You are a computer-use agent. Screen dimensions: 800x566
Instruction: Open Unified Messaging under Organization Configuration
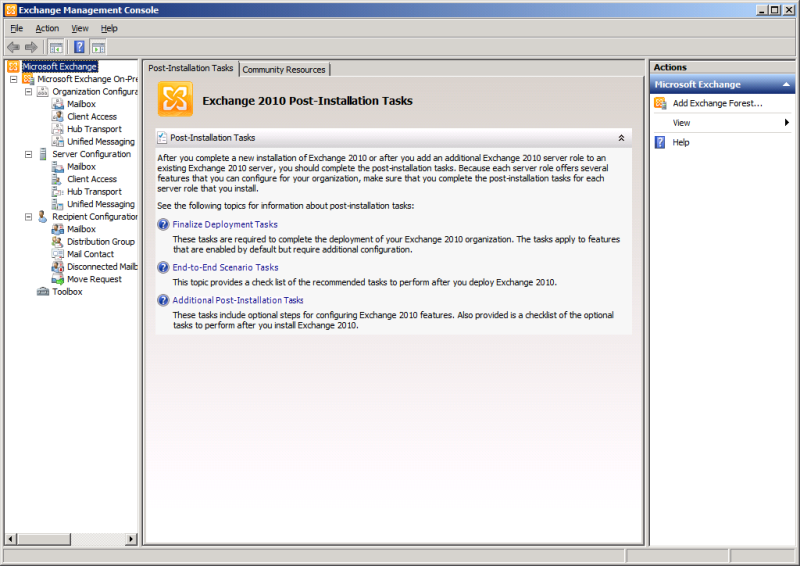(x=100, y=142)
